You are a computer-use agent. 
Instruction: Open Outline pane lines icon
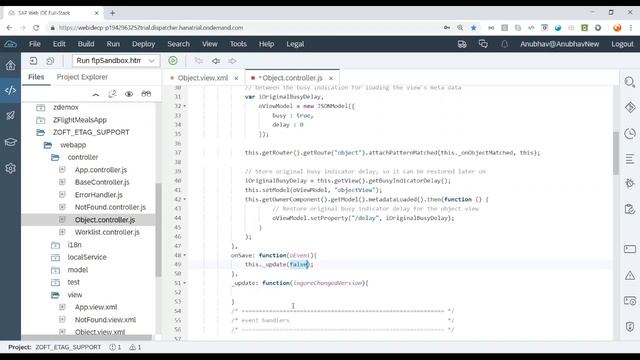coord(630,159)
